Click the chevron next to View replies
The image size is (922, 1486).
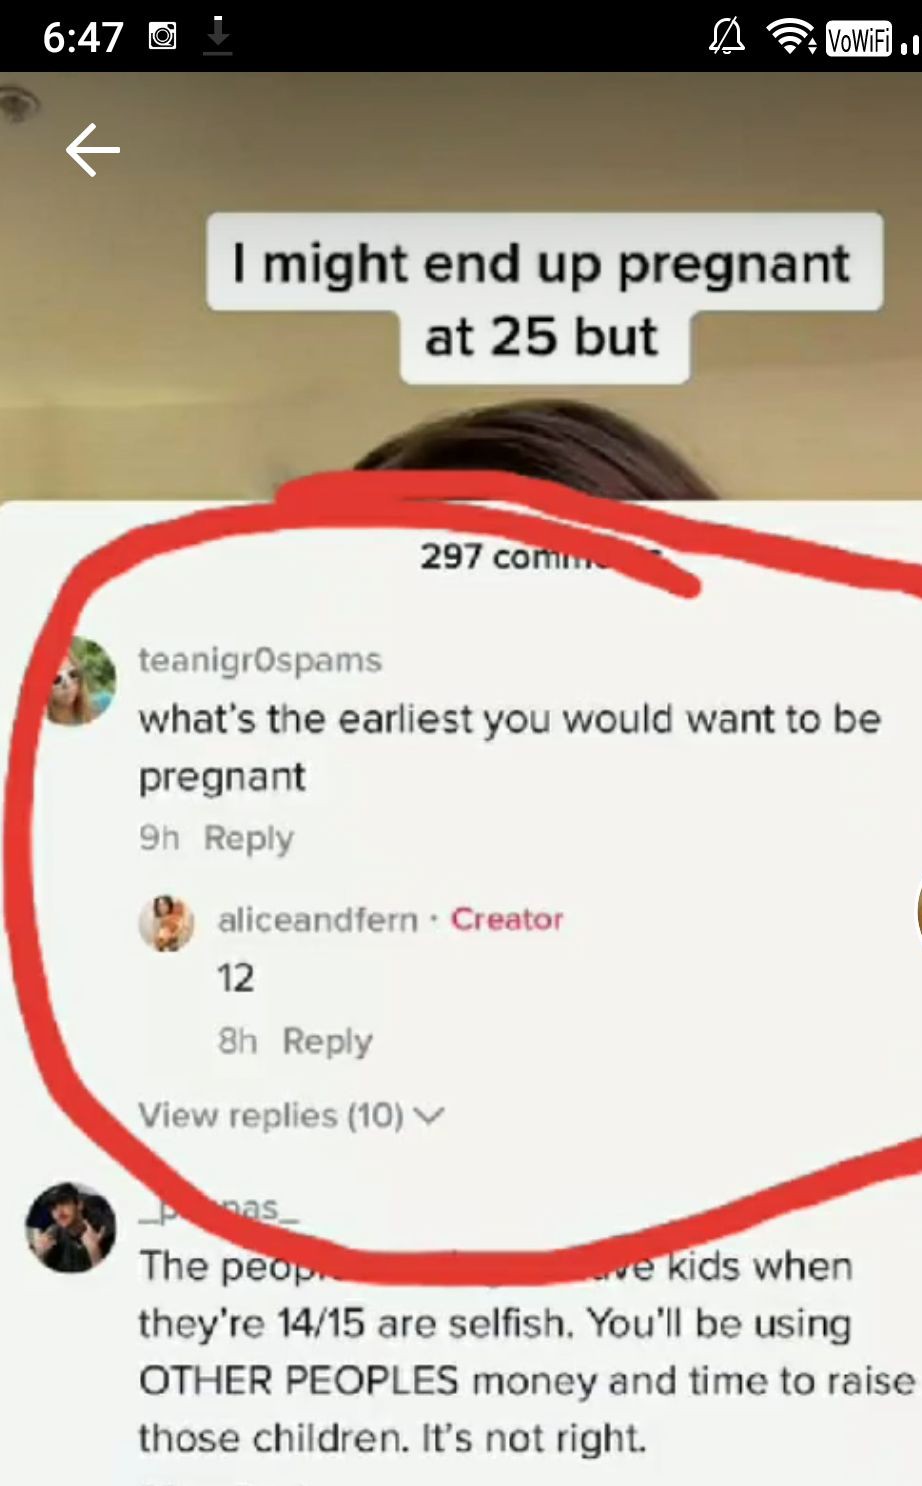(428, 1116)
